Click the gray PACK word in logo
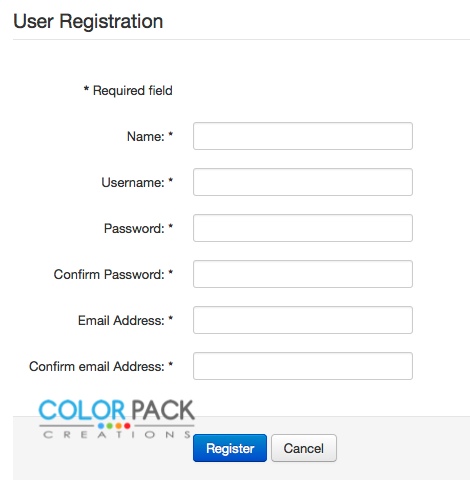The width and height of the screenshot is (470, 484). click(x=163, y=410)
